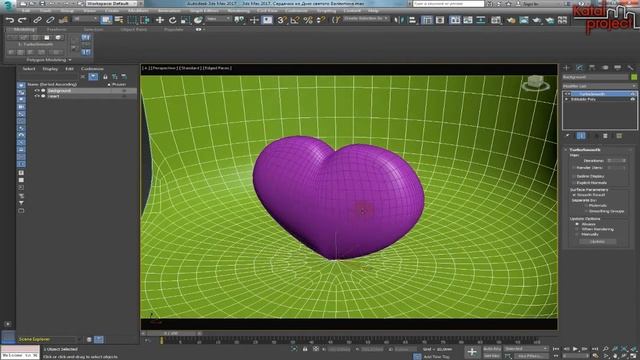Choose the Select and Move tool
This screenshot has width=640, height=360.
point(160,20)
